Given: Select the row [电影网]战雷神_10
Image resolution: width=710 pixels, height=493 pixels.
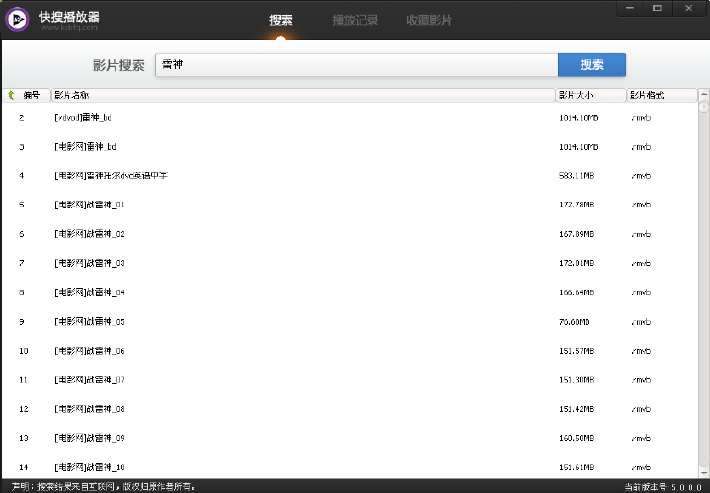Looking at the screenshot, I should (350, 467).
